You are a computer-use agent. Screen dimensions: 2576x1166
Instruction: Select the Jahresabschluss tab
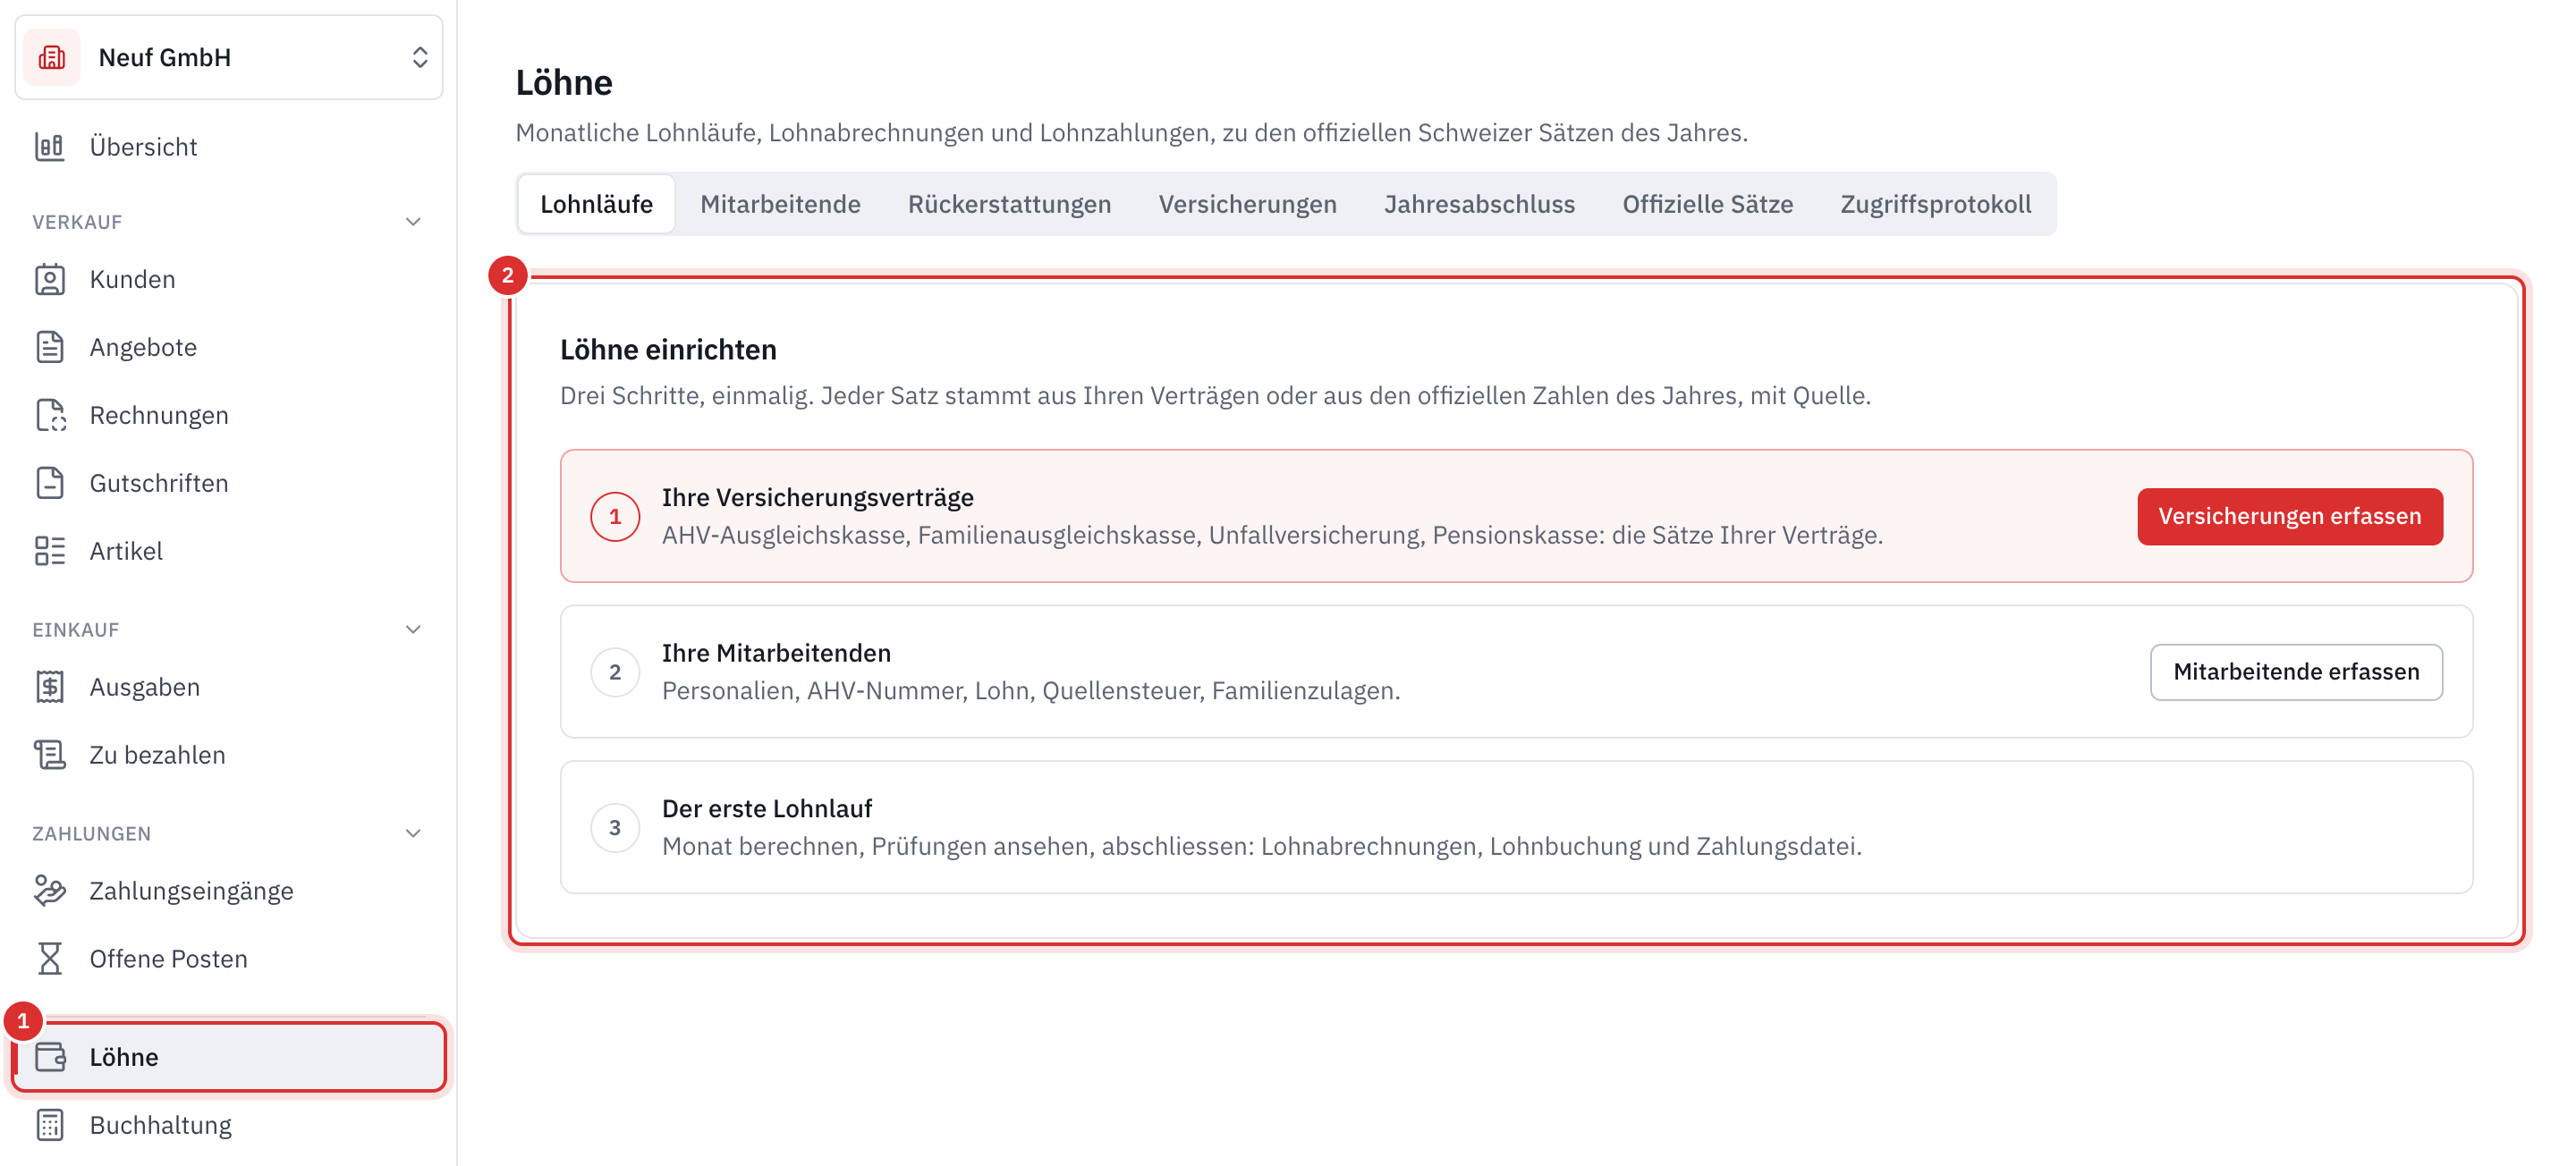click(1479, 204)
